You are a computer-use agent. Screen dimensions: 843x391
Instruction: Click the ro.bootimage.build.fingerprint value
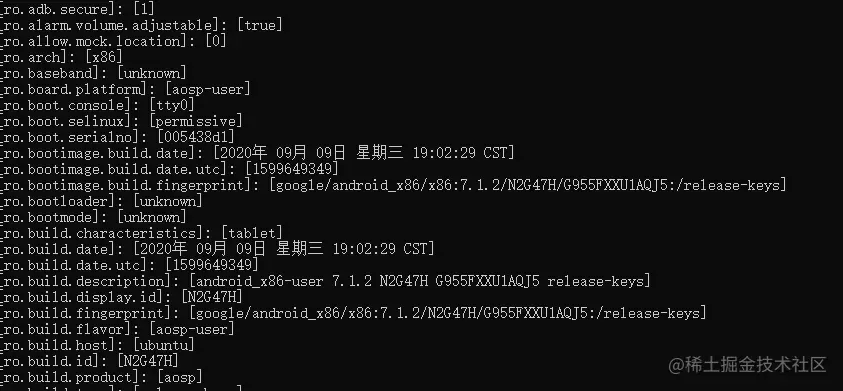pyautogui.click(x=528, y=185)
